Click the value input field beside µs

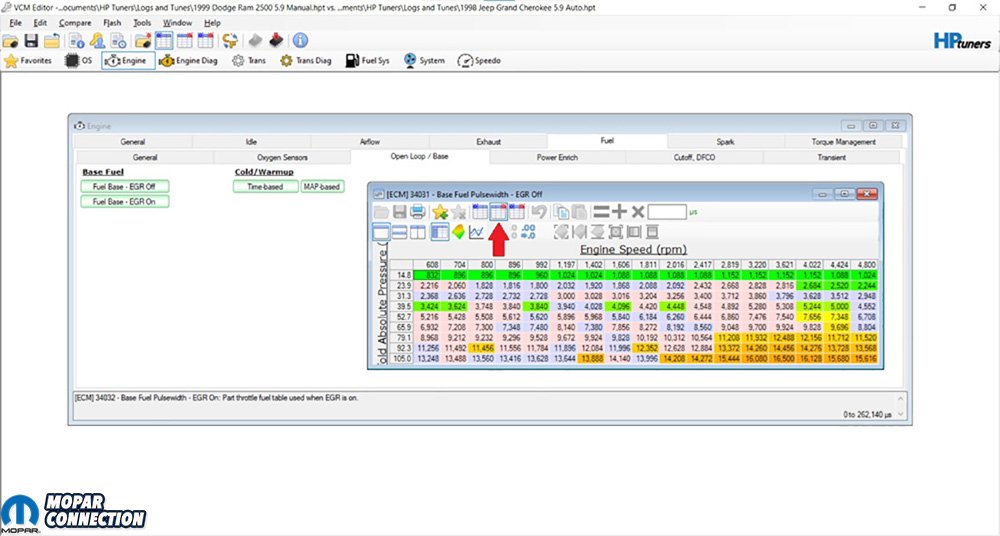coord(666,212)
